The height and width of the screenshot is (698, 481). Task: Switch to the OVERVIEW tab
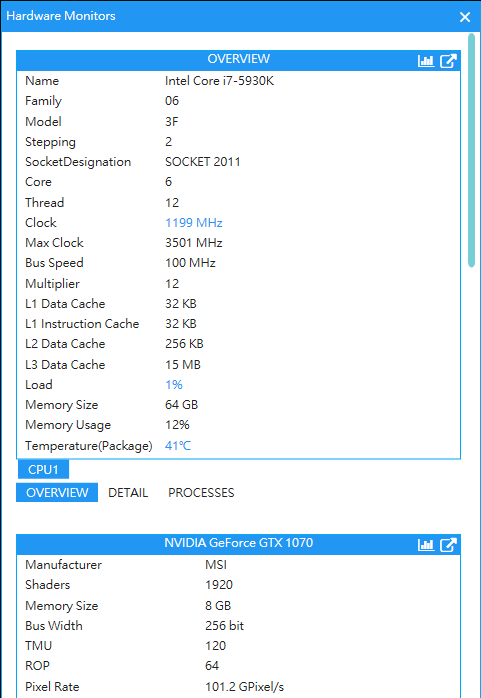57,493
